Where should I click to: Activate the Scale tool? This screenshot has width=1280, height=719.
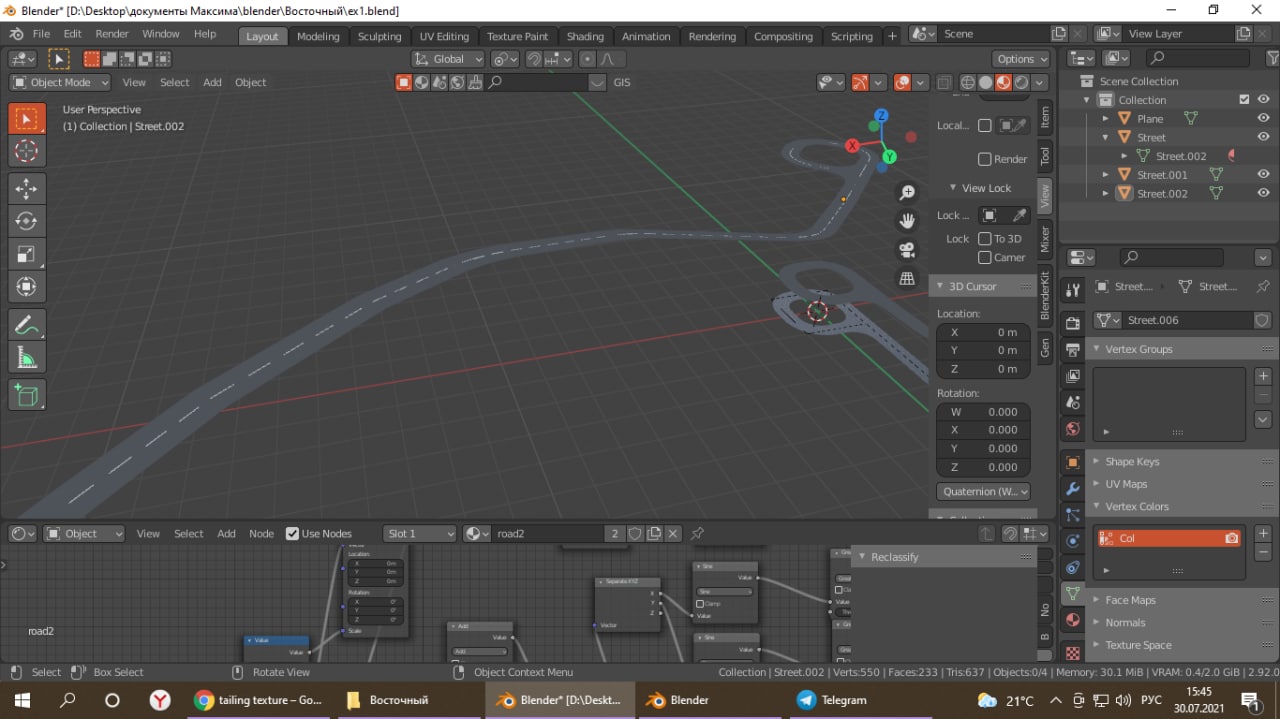[x=27, y=254]
